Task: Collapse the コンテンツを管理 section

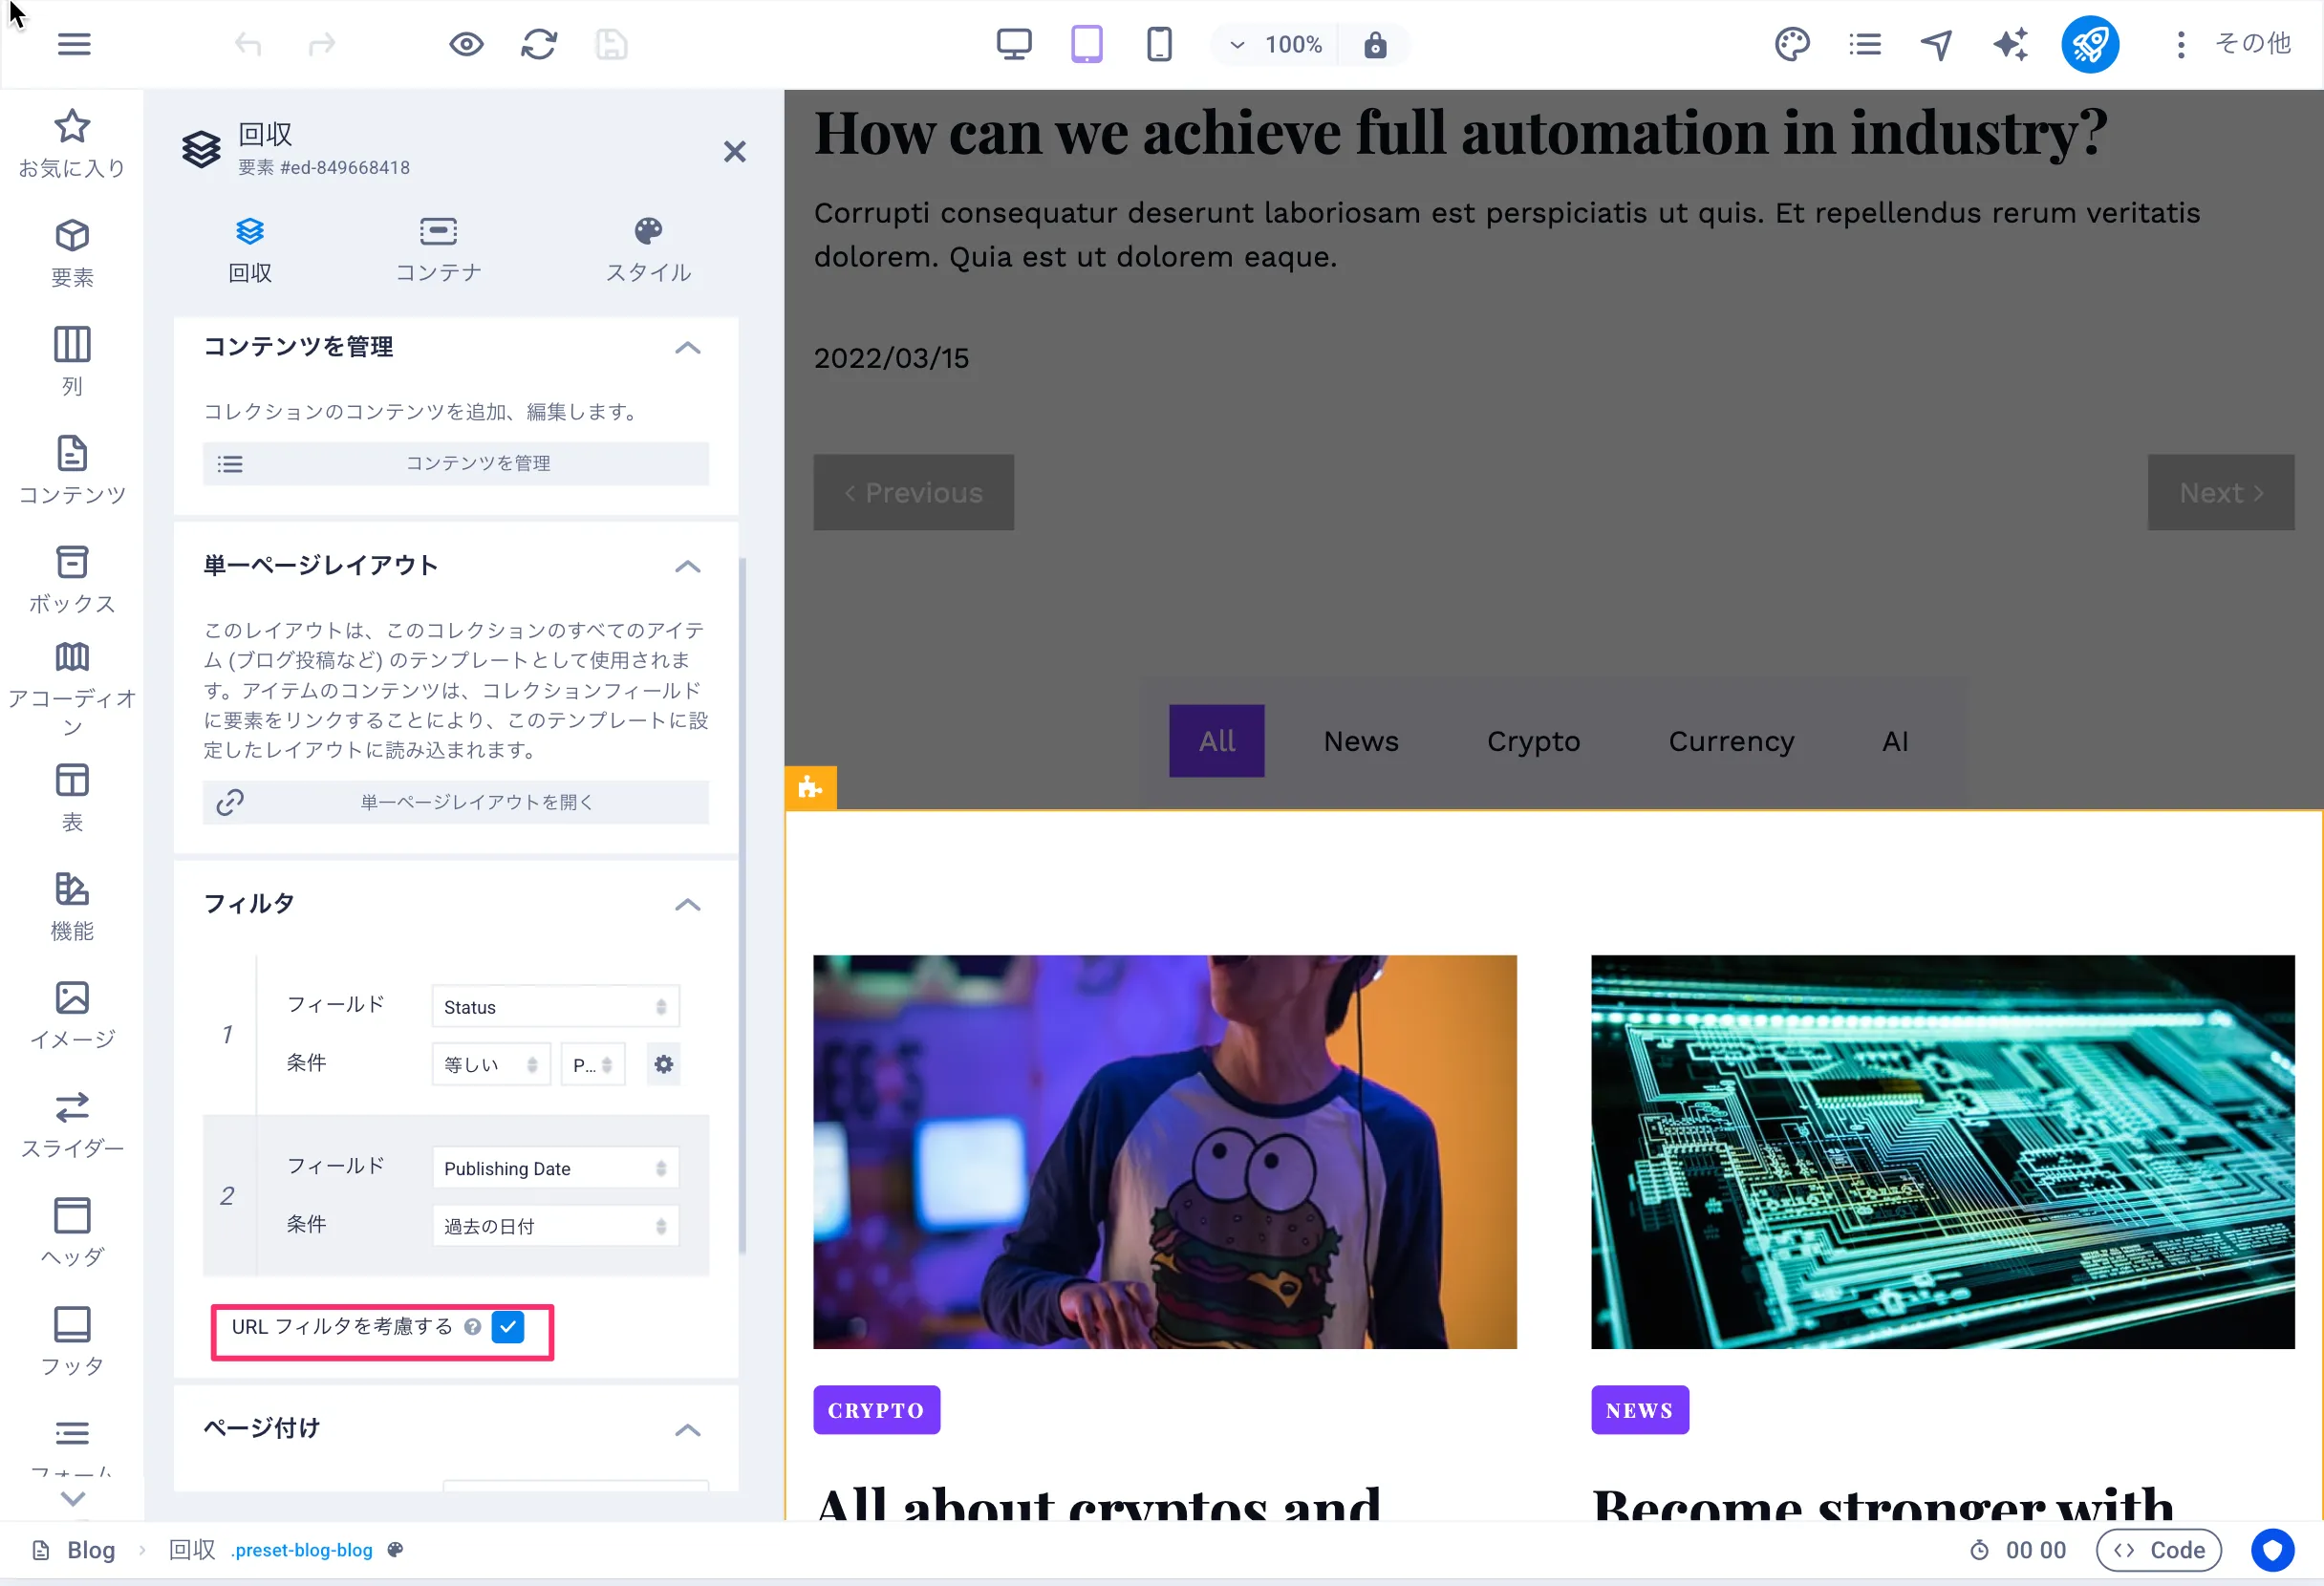Action: 688,348
